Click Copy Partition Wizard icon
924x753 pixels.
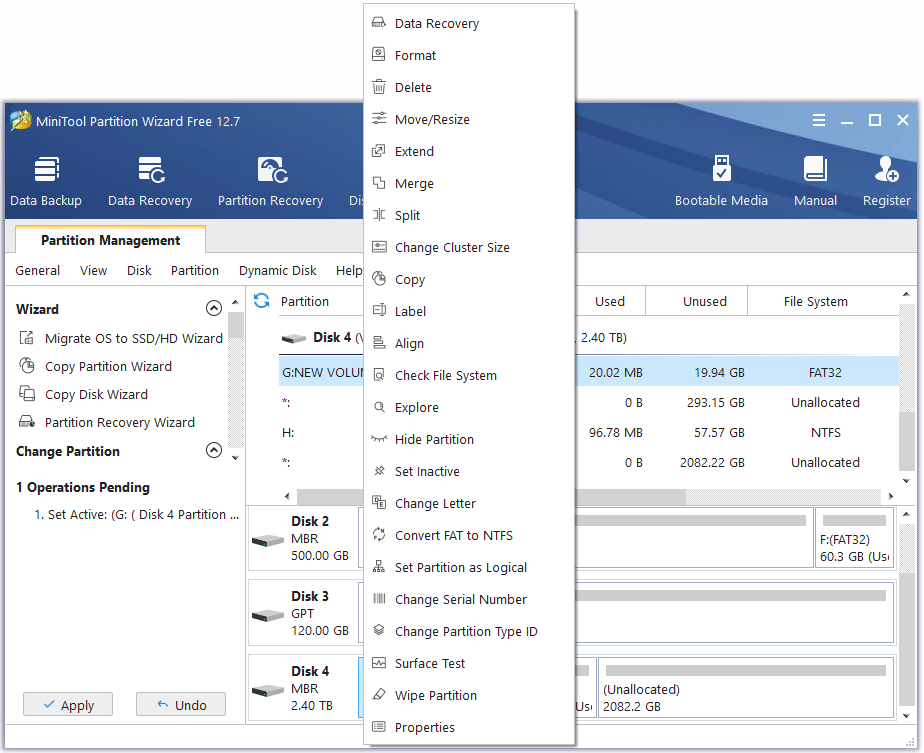pyautogui.click(x=27, y=366)
